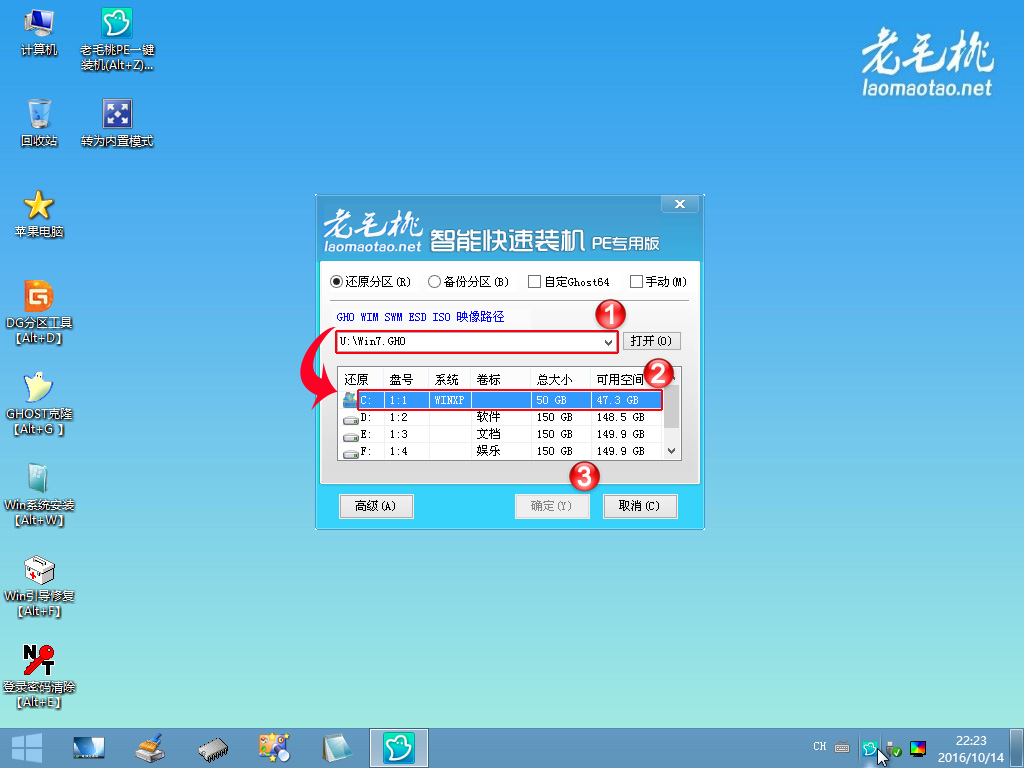Open the 转为内置模式 desktop icon
1024x768 pixels.
[x=117, y=115]
